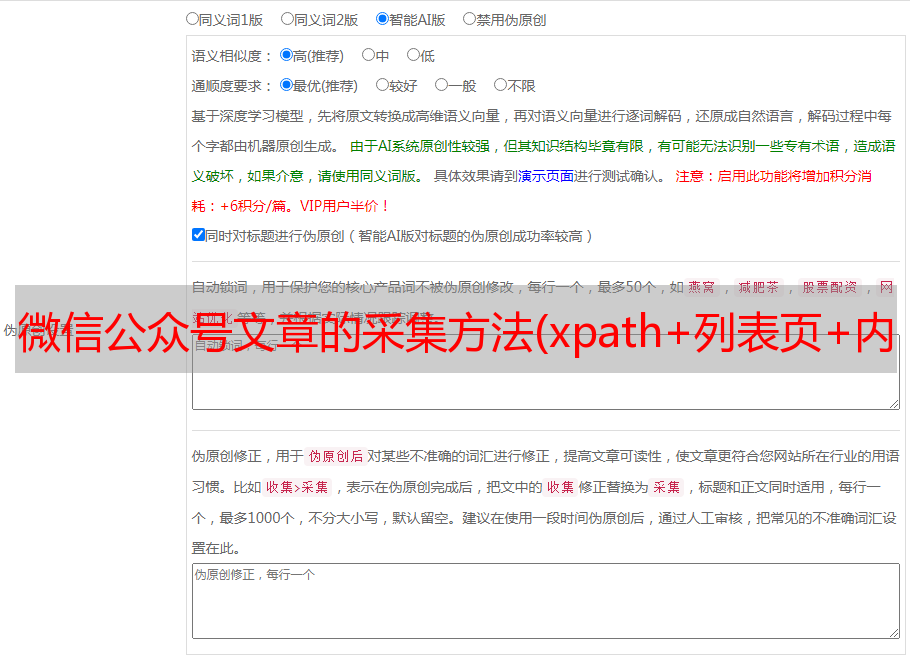Click the 燕窝 example keyword
The image size is (911, 658).
click(x=701, y=287)
